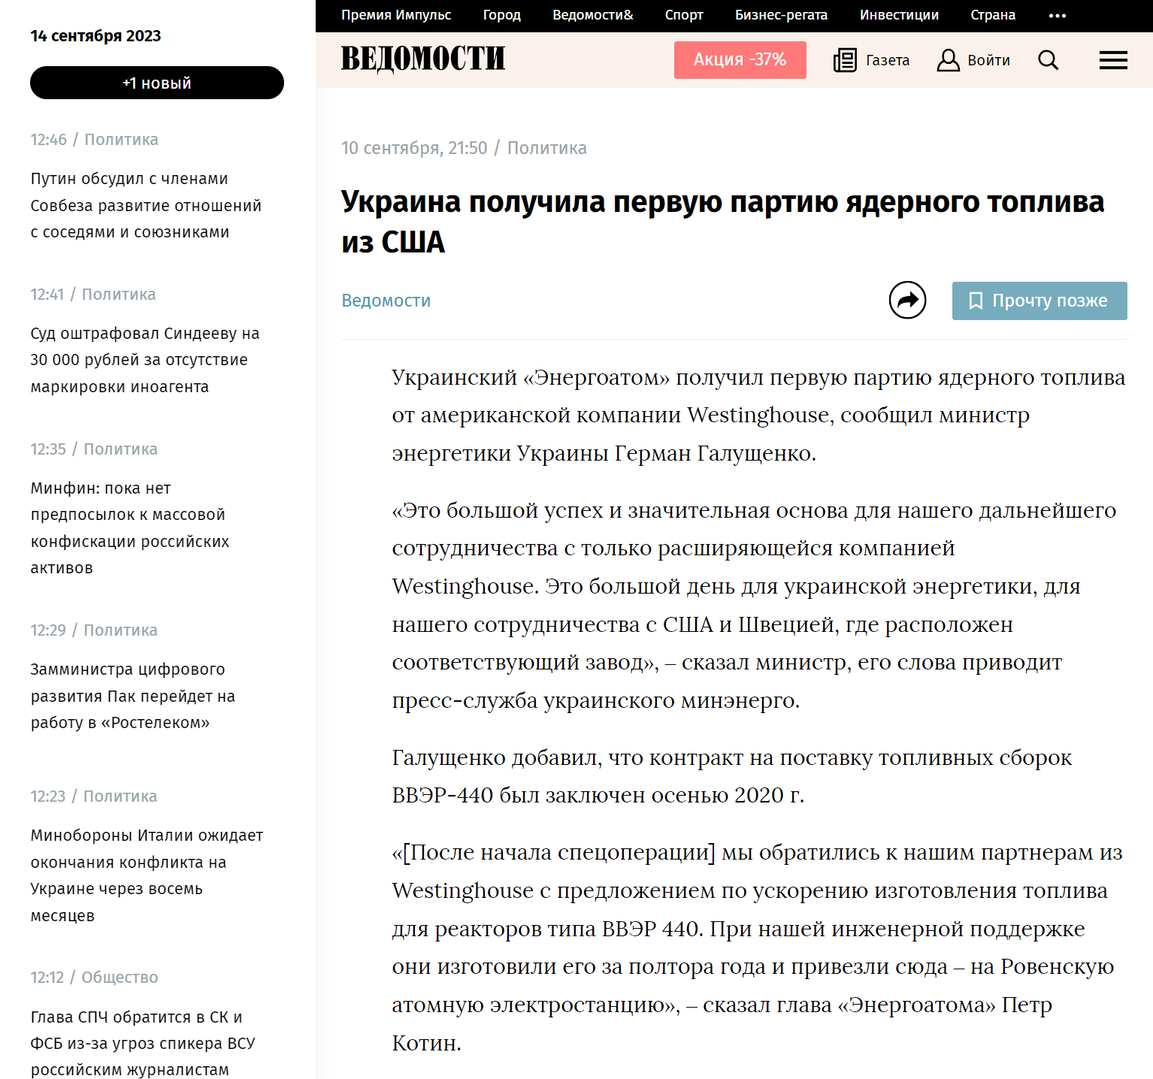Click the timestamp 10 сентября, 21:50
The width and height of the screenshot is (1153, 1079).
(x=414, y=148)
